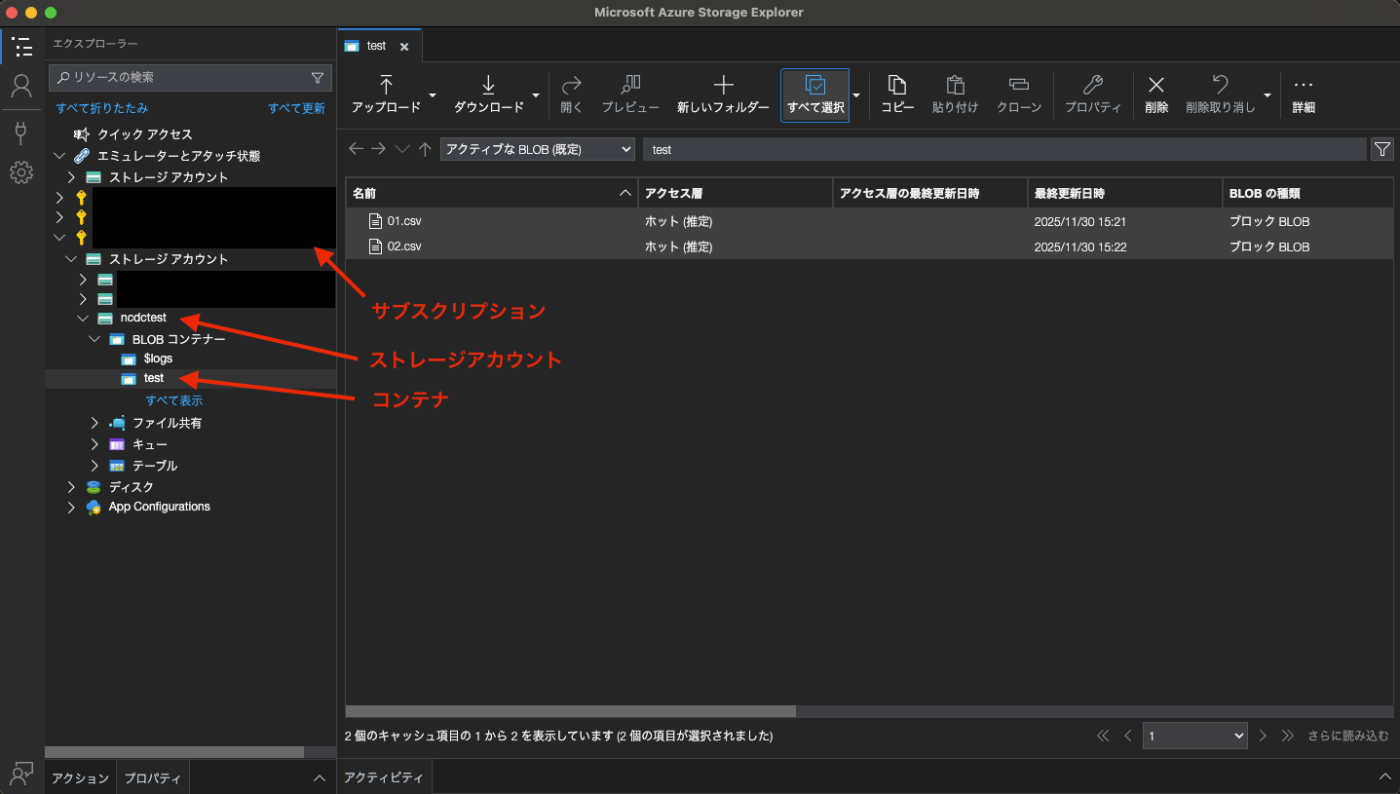Screen dimensions: 1400x794
Task: Open the ダウンロード dropdown arrow
Action: 536,95
